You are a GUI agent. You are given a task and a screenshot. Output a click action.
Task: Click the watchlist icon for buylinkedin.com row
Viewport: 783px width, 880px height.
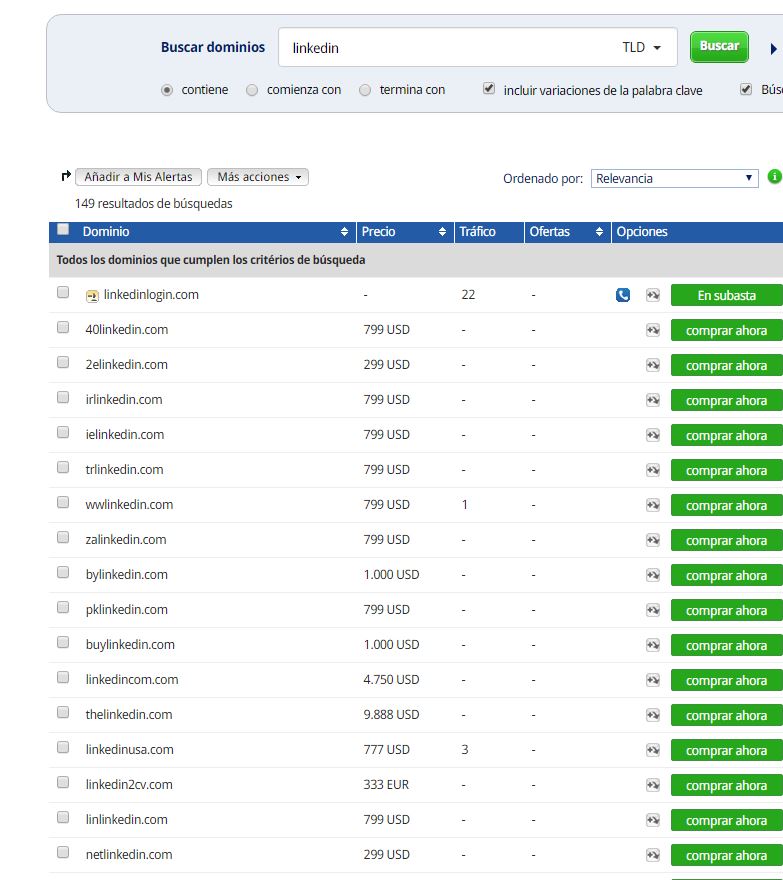click(x=653, y=645)
